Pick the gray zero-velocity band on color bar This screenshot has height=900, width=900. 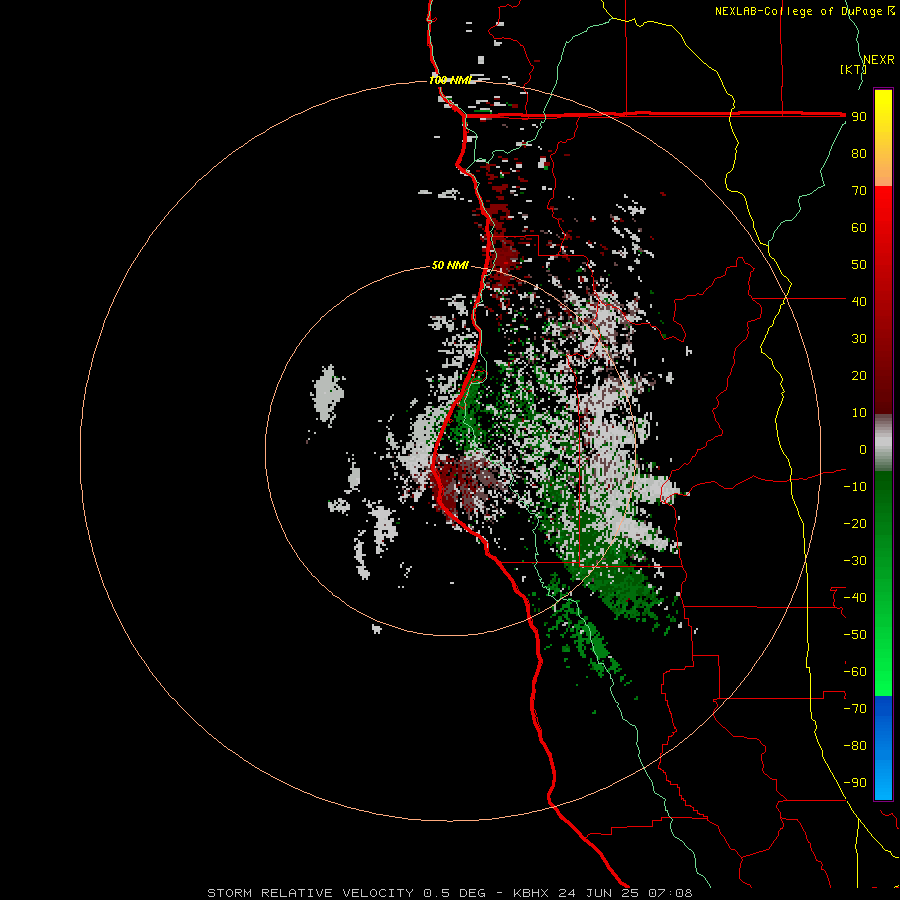point(883,443)
